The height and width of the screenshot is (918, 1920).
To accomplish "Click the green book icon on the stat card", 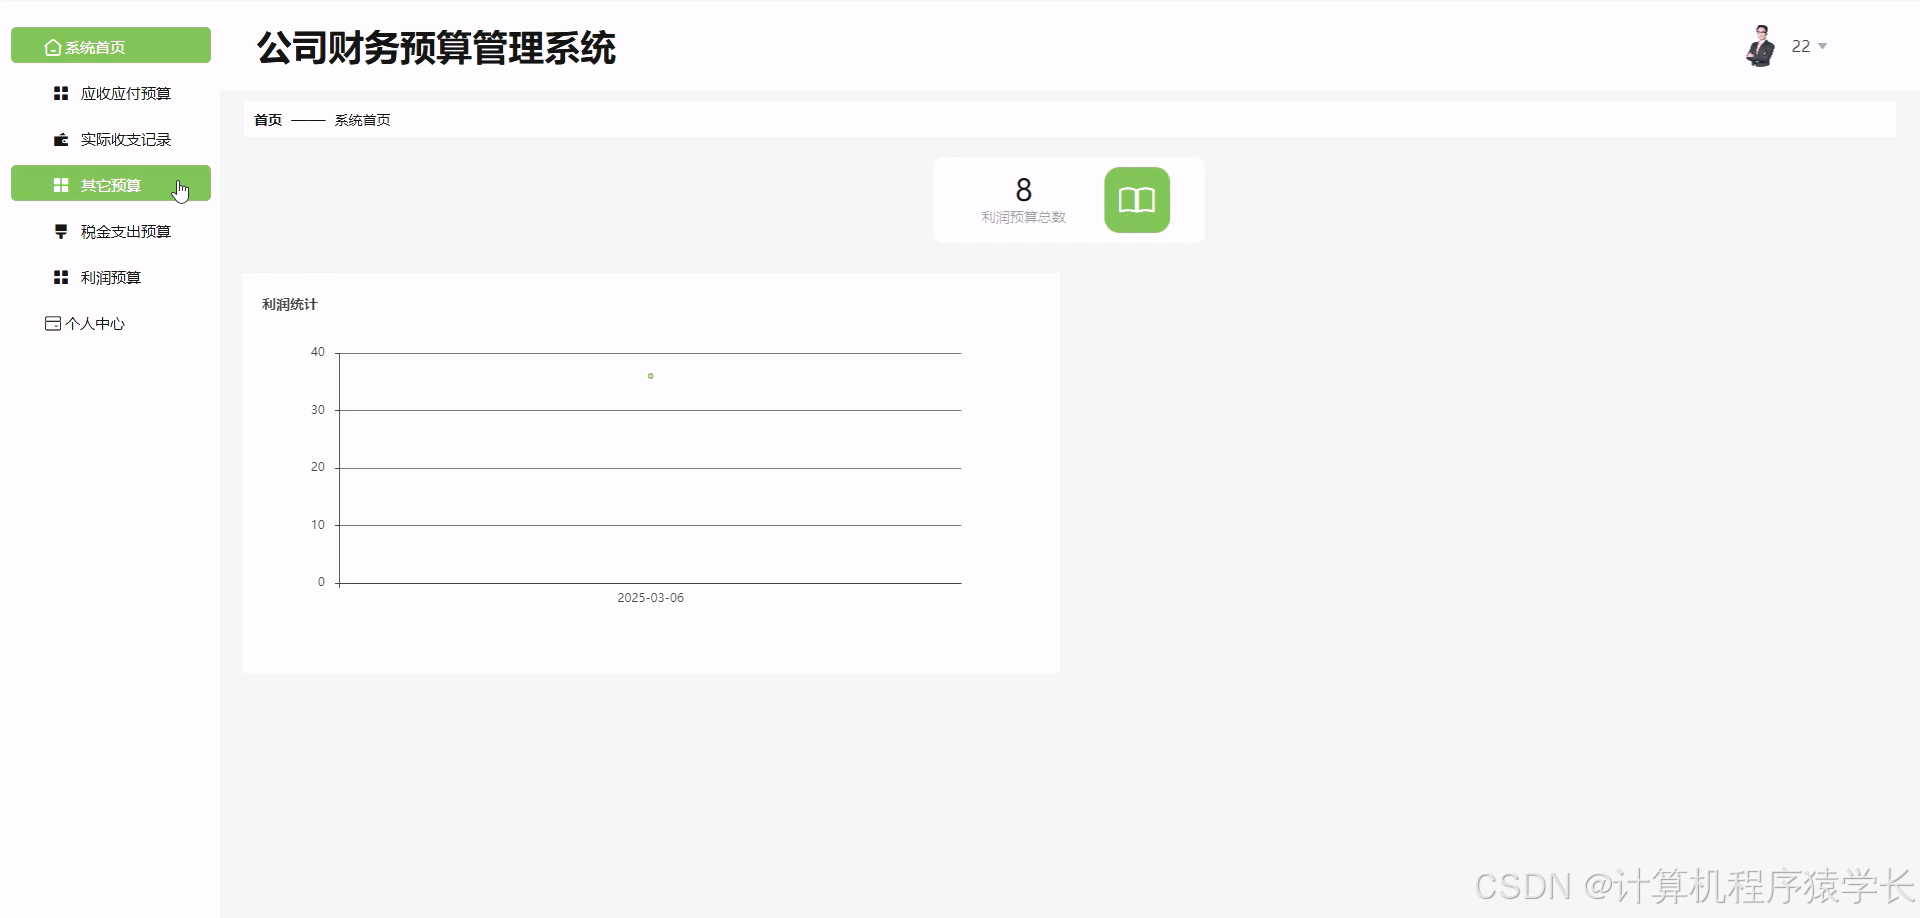I will pos(1136,200).
